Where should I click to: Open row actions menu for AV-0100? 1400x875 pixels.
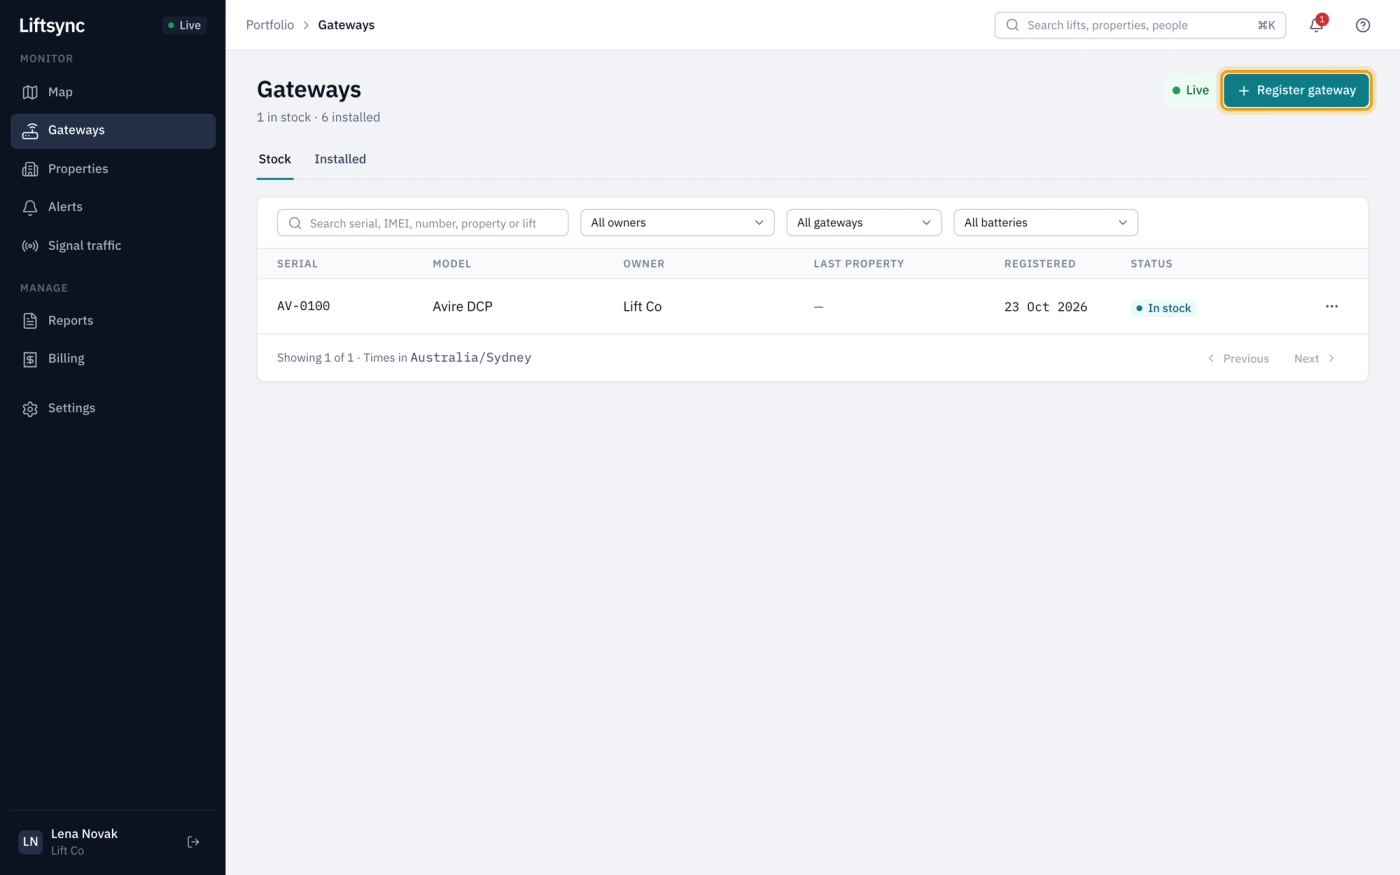tap(1331, 306)
